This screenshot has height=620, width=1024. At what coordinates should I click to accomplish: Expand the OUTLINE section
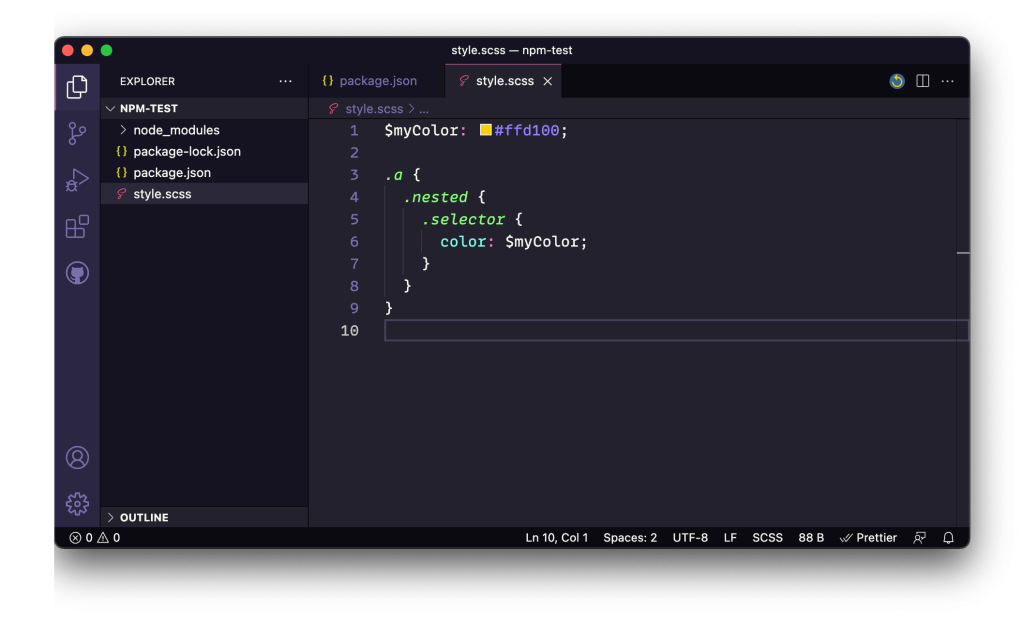point(204,517)
